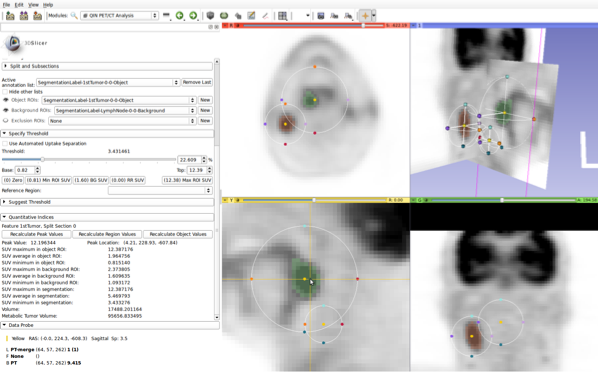Viewport: 598px width, 380px height.
Task: Click the Threshold slider handle
Action: coord(42,159)
